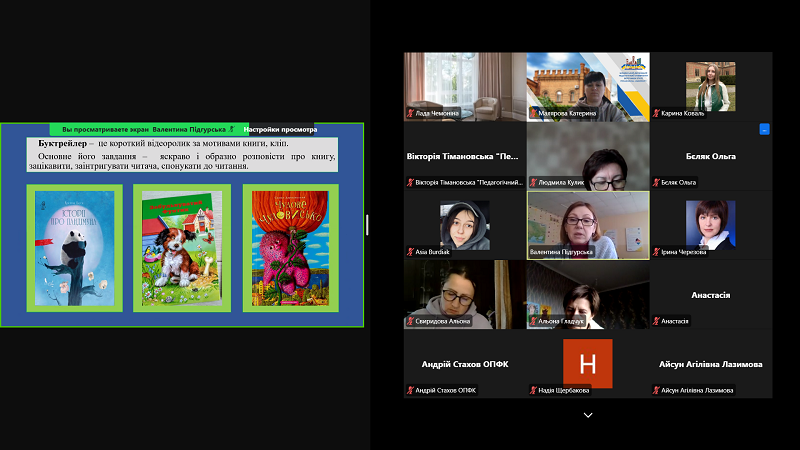Click the puppy book cover on the shared slide
The width and height of the screenshot is (800, 450).
coord(181,248)
